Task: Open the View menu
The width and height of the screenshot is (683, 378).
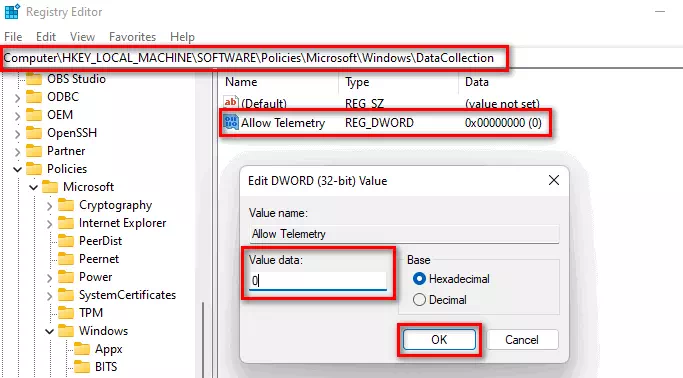Action: pyautogui.click(x=82, y=37)
